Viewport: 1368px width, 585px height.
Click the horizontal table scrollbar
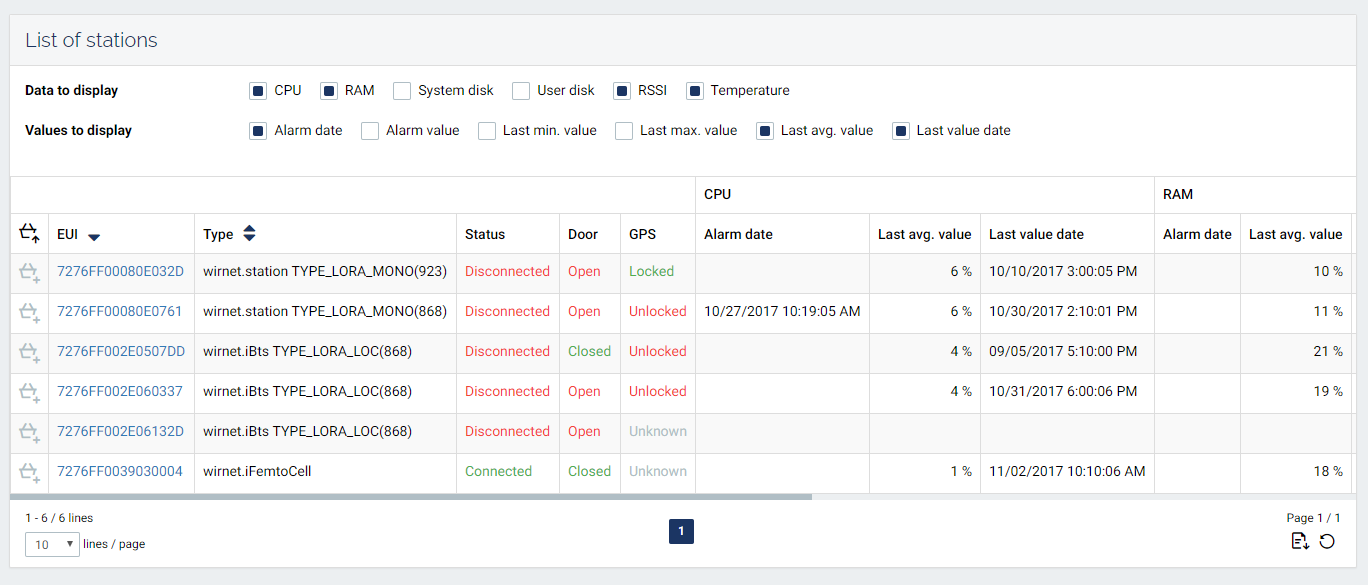pyautogui.click(x=410, y=496)
